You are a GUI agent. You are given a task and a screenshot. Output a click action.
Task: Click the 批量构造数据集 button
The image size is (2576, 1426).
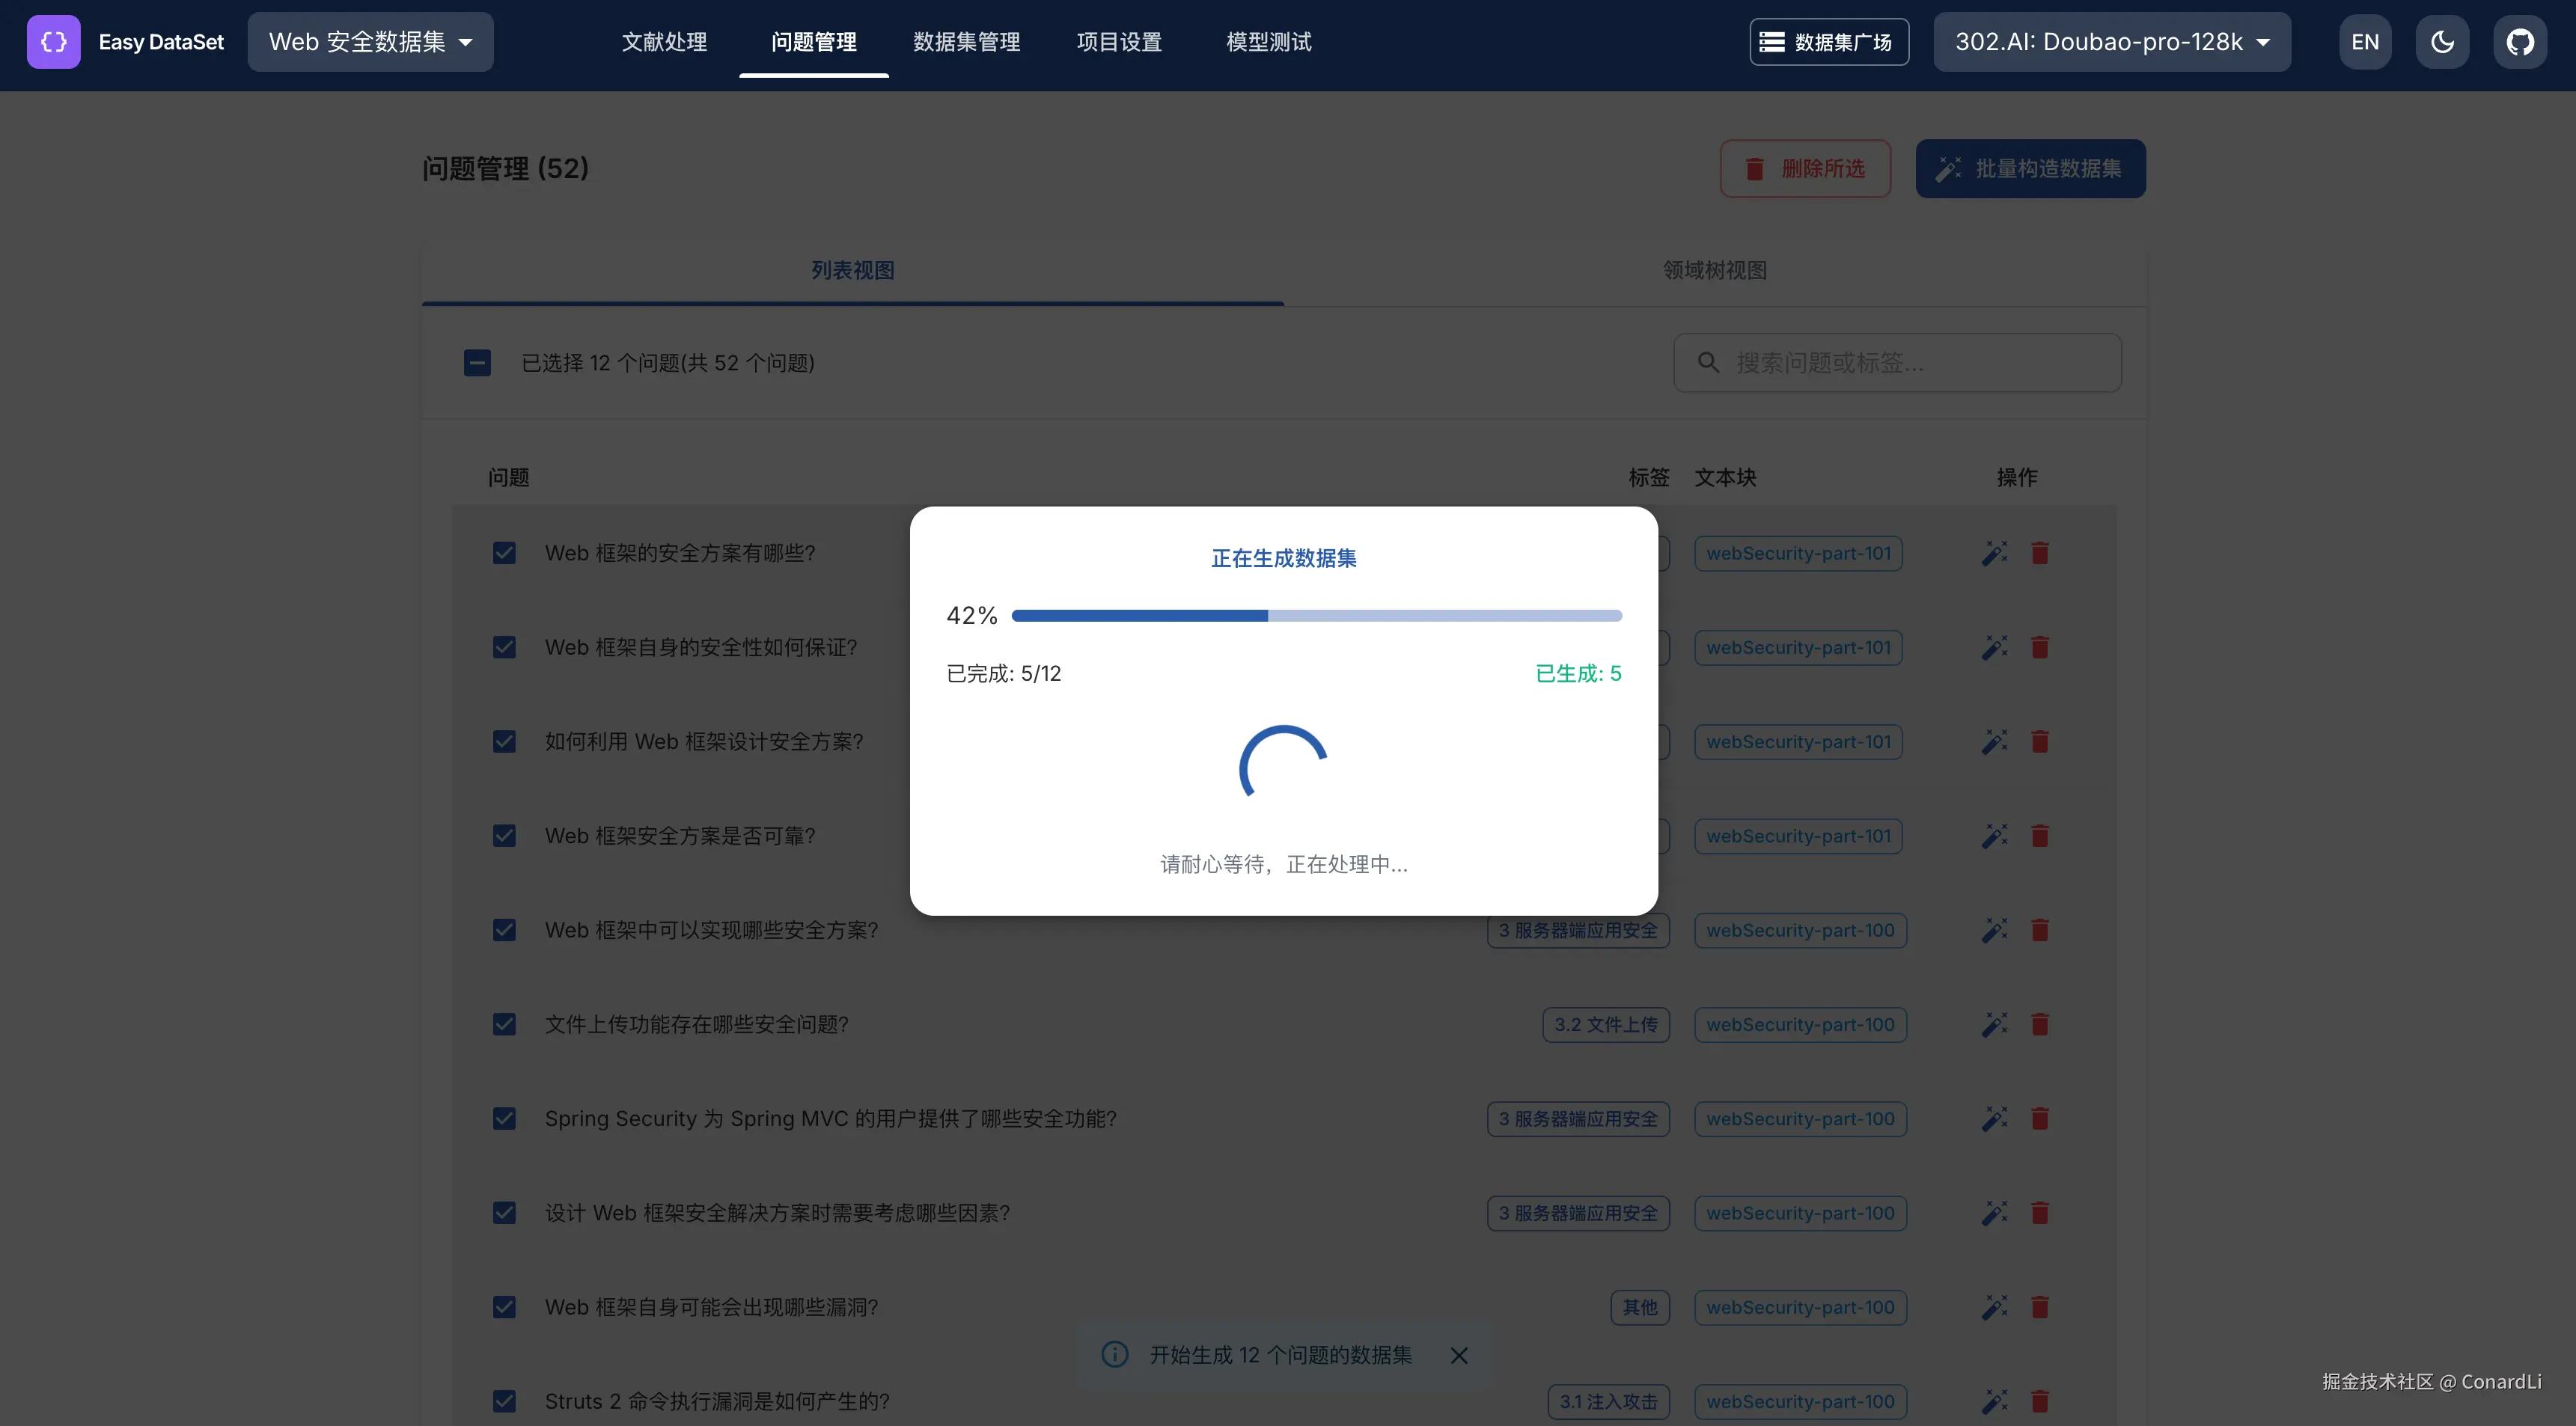click(x=2030, y=169)
